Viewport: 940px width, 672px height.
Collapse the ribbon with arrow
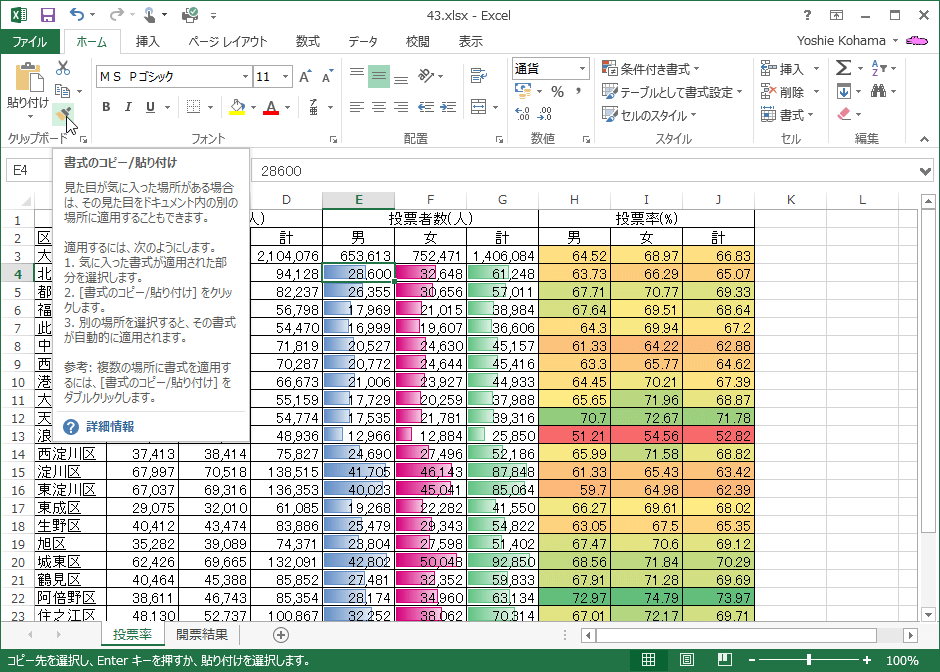point(924,139)
